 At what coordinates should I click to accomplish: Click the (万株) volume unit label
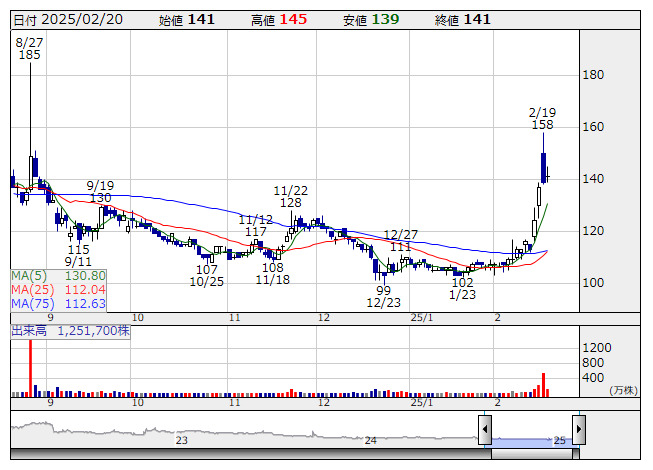coord(623,390)
